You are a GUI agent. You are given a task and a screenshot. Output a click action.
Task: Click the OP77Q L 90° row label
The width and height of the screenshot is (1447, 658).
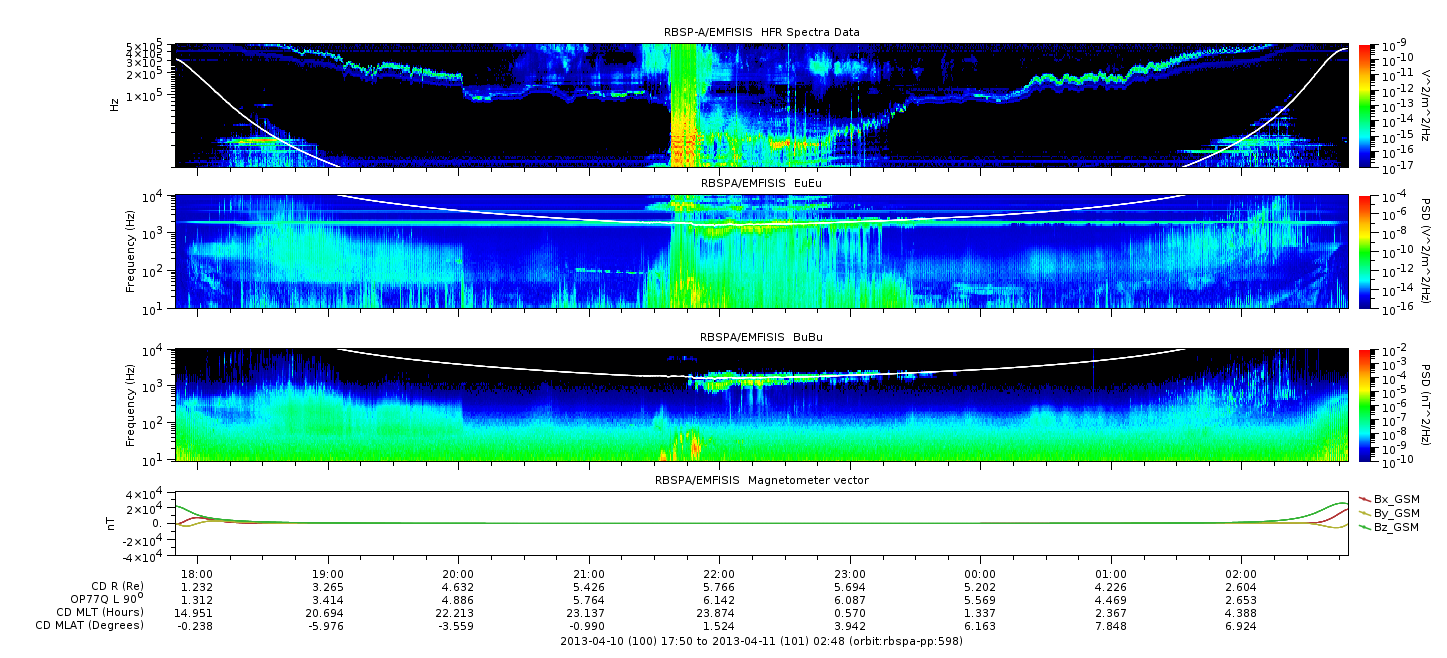[106, 599]
